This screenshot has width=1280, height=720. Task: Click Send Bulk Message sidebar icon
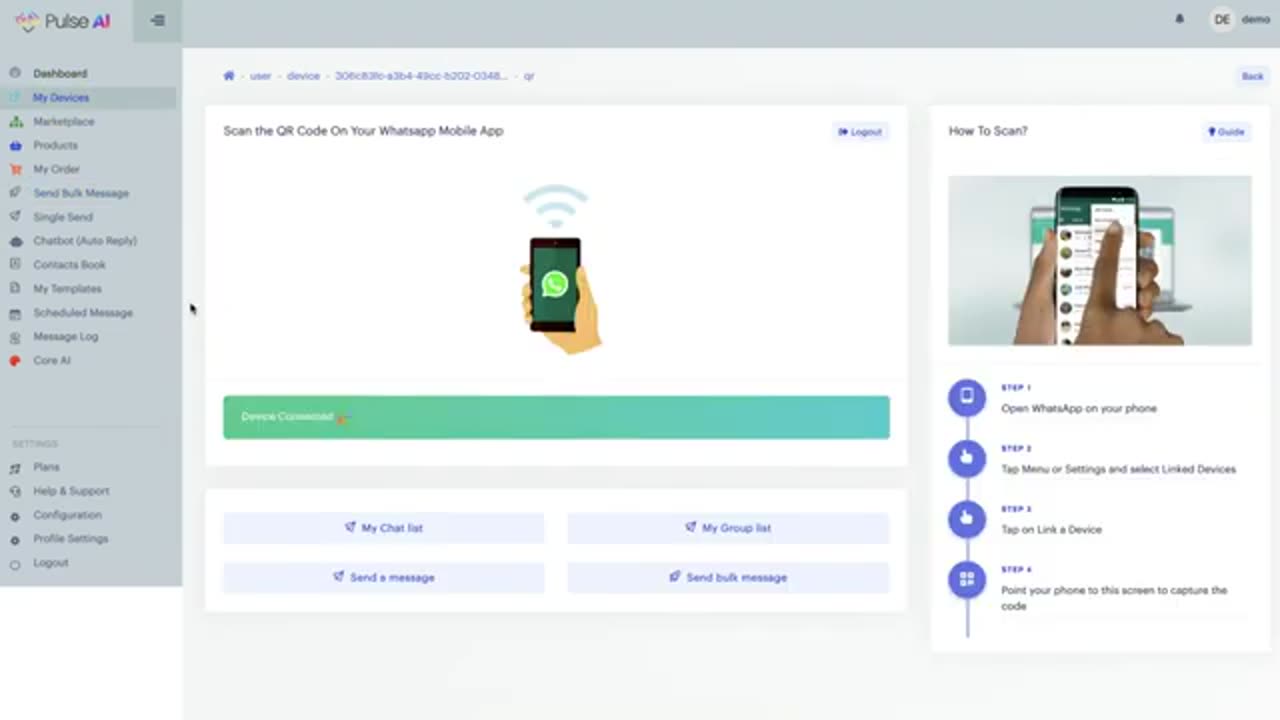(15, 192)
